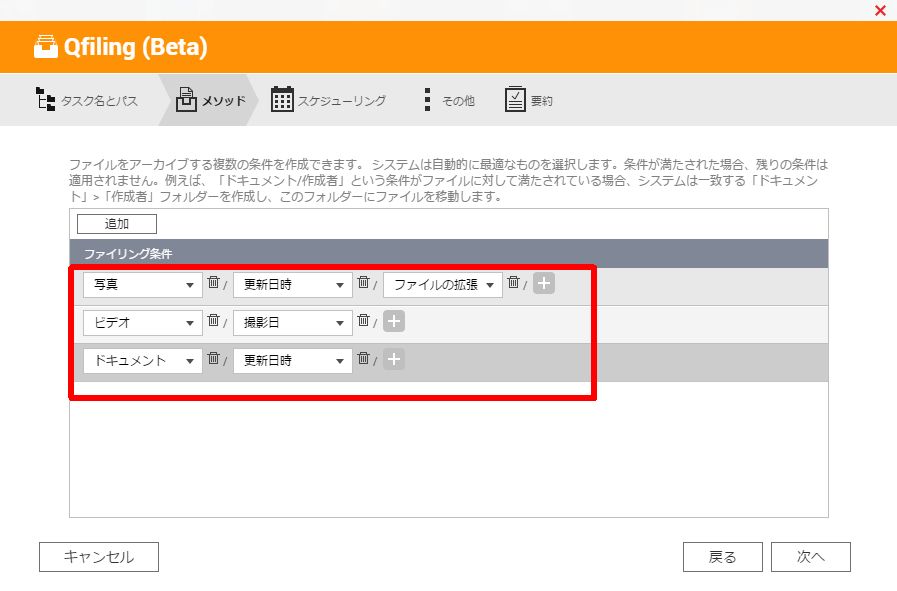897x591 pixels.
Task: Add a sub-condition with plus in the ビデオ row
Action: click(x=394, y=322)
